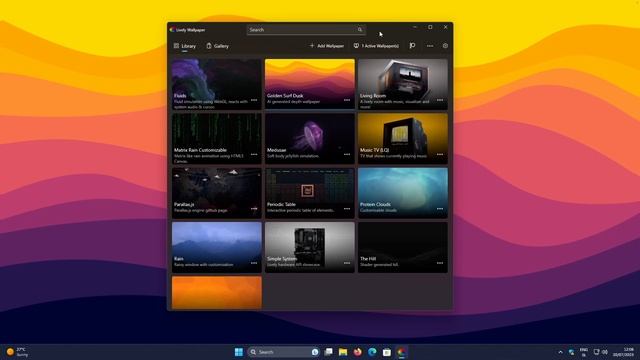Open more options on Parallax.js
Viewport: 640px width, 360px height.
pos(254,209)
